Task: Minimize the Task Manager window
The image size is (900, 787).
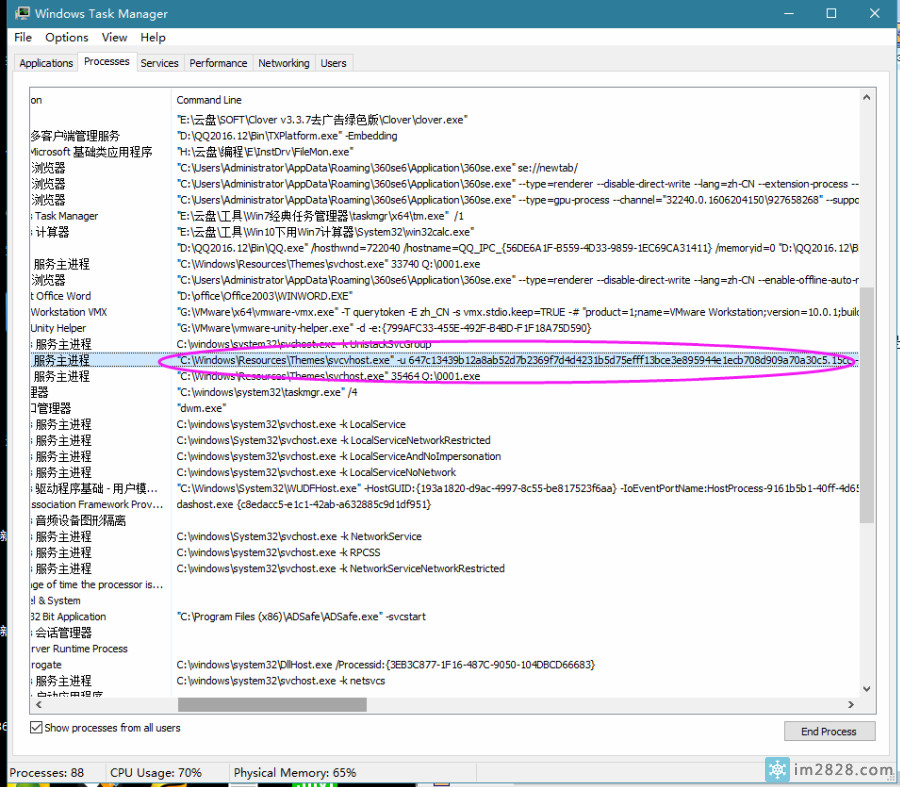Action: coord(786,14)
